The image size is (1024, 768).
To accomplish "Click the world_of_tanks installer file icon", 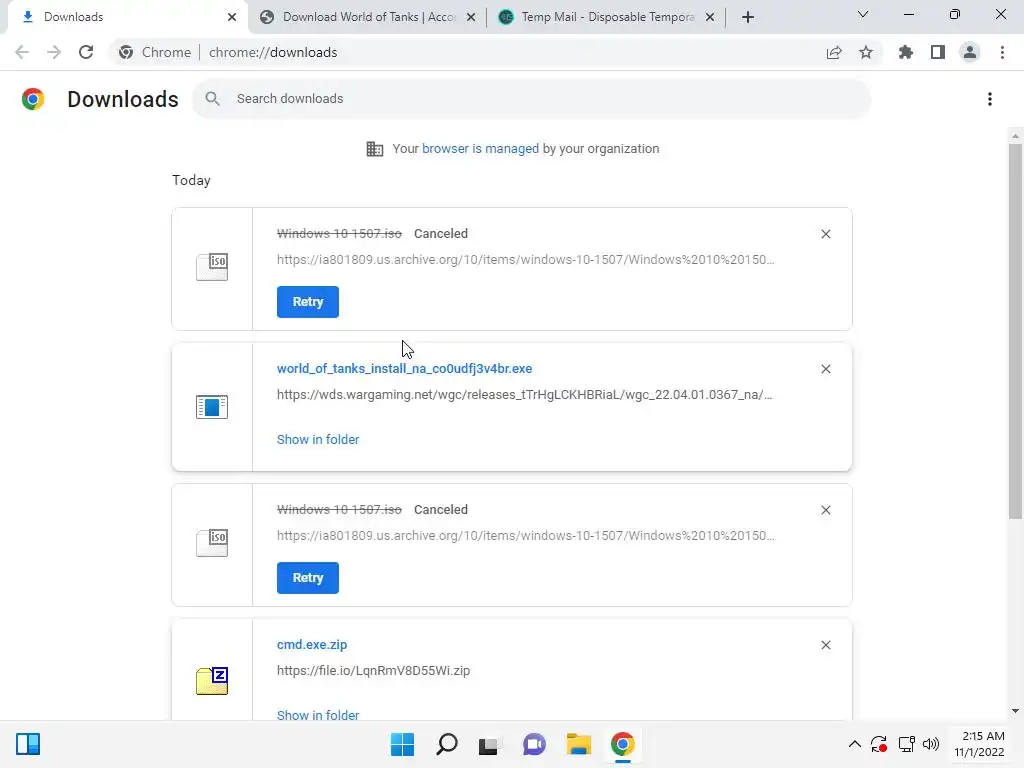I will 212,407.
